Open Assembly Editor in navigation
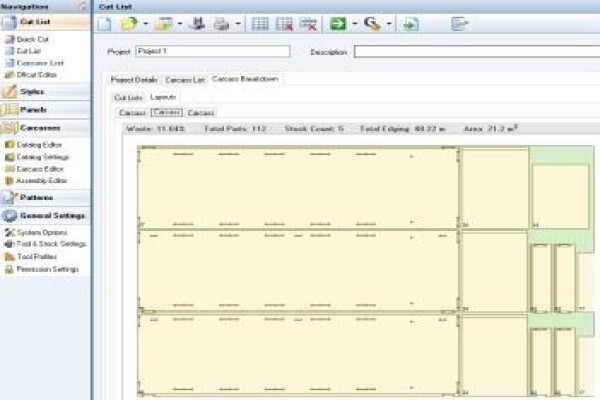 click(41, 181)
